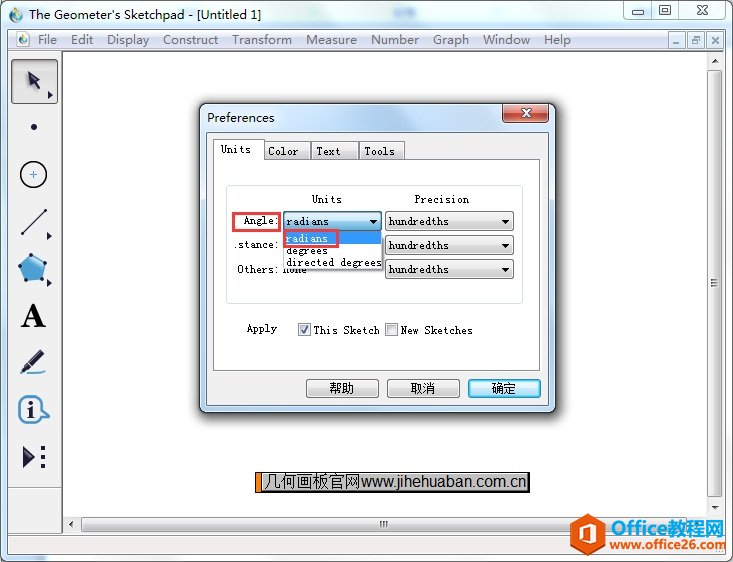Viewport: 733px width, 562px height.
Task: Close the Preferences dialog
Action: pyautogui.click(x=526, y=113)
